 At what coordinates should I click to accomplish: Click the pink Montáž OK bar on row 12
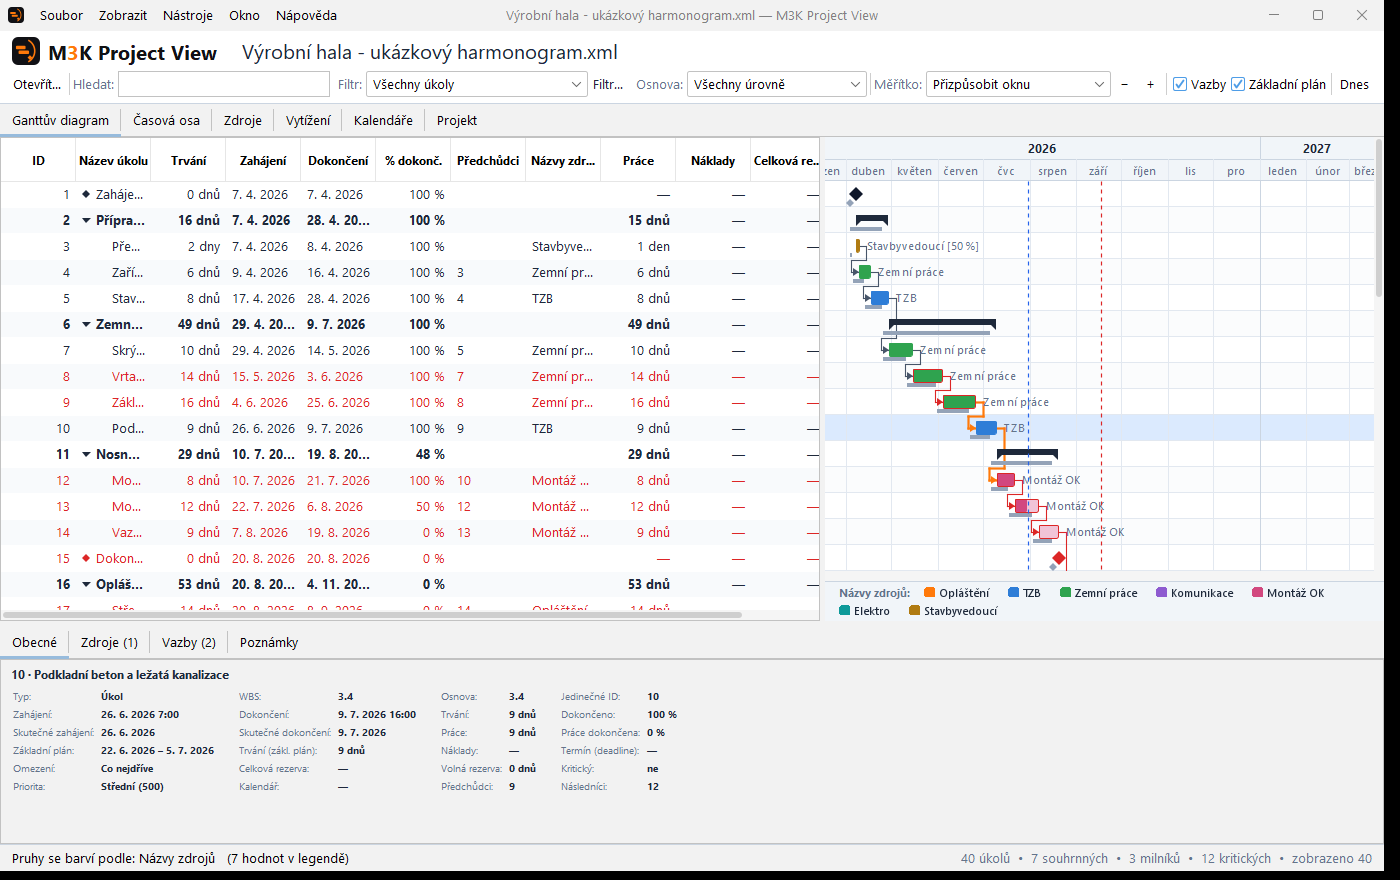click(x=1006, y=480)
